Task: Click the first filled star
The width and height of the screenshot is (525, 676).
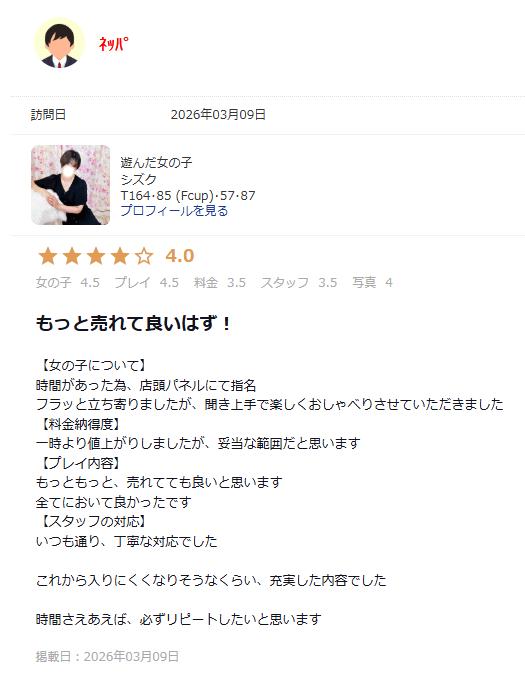Action: pos(48,256)
